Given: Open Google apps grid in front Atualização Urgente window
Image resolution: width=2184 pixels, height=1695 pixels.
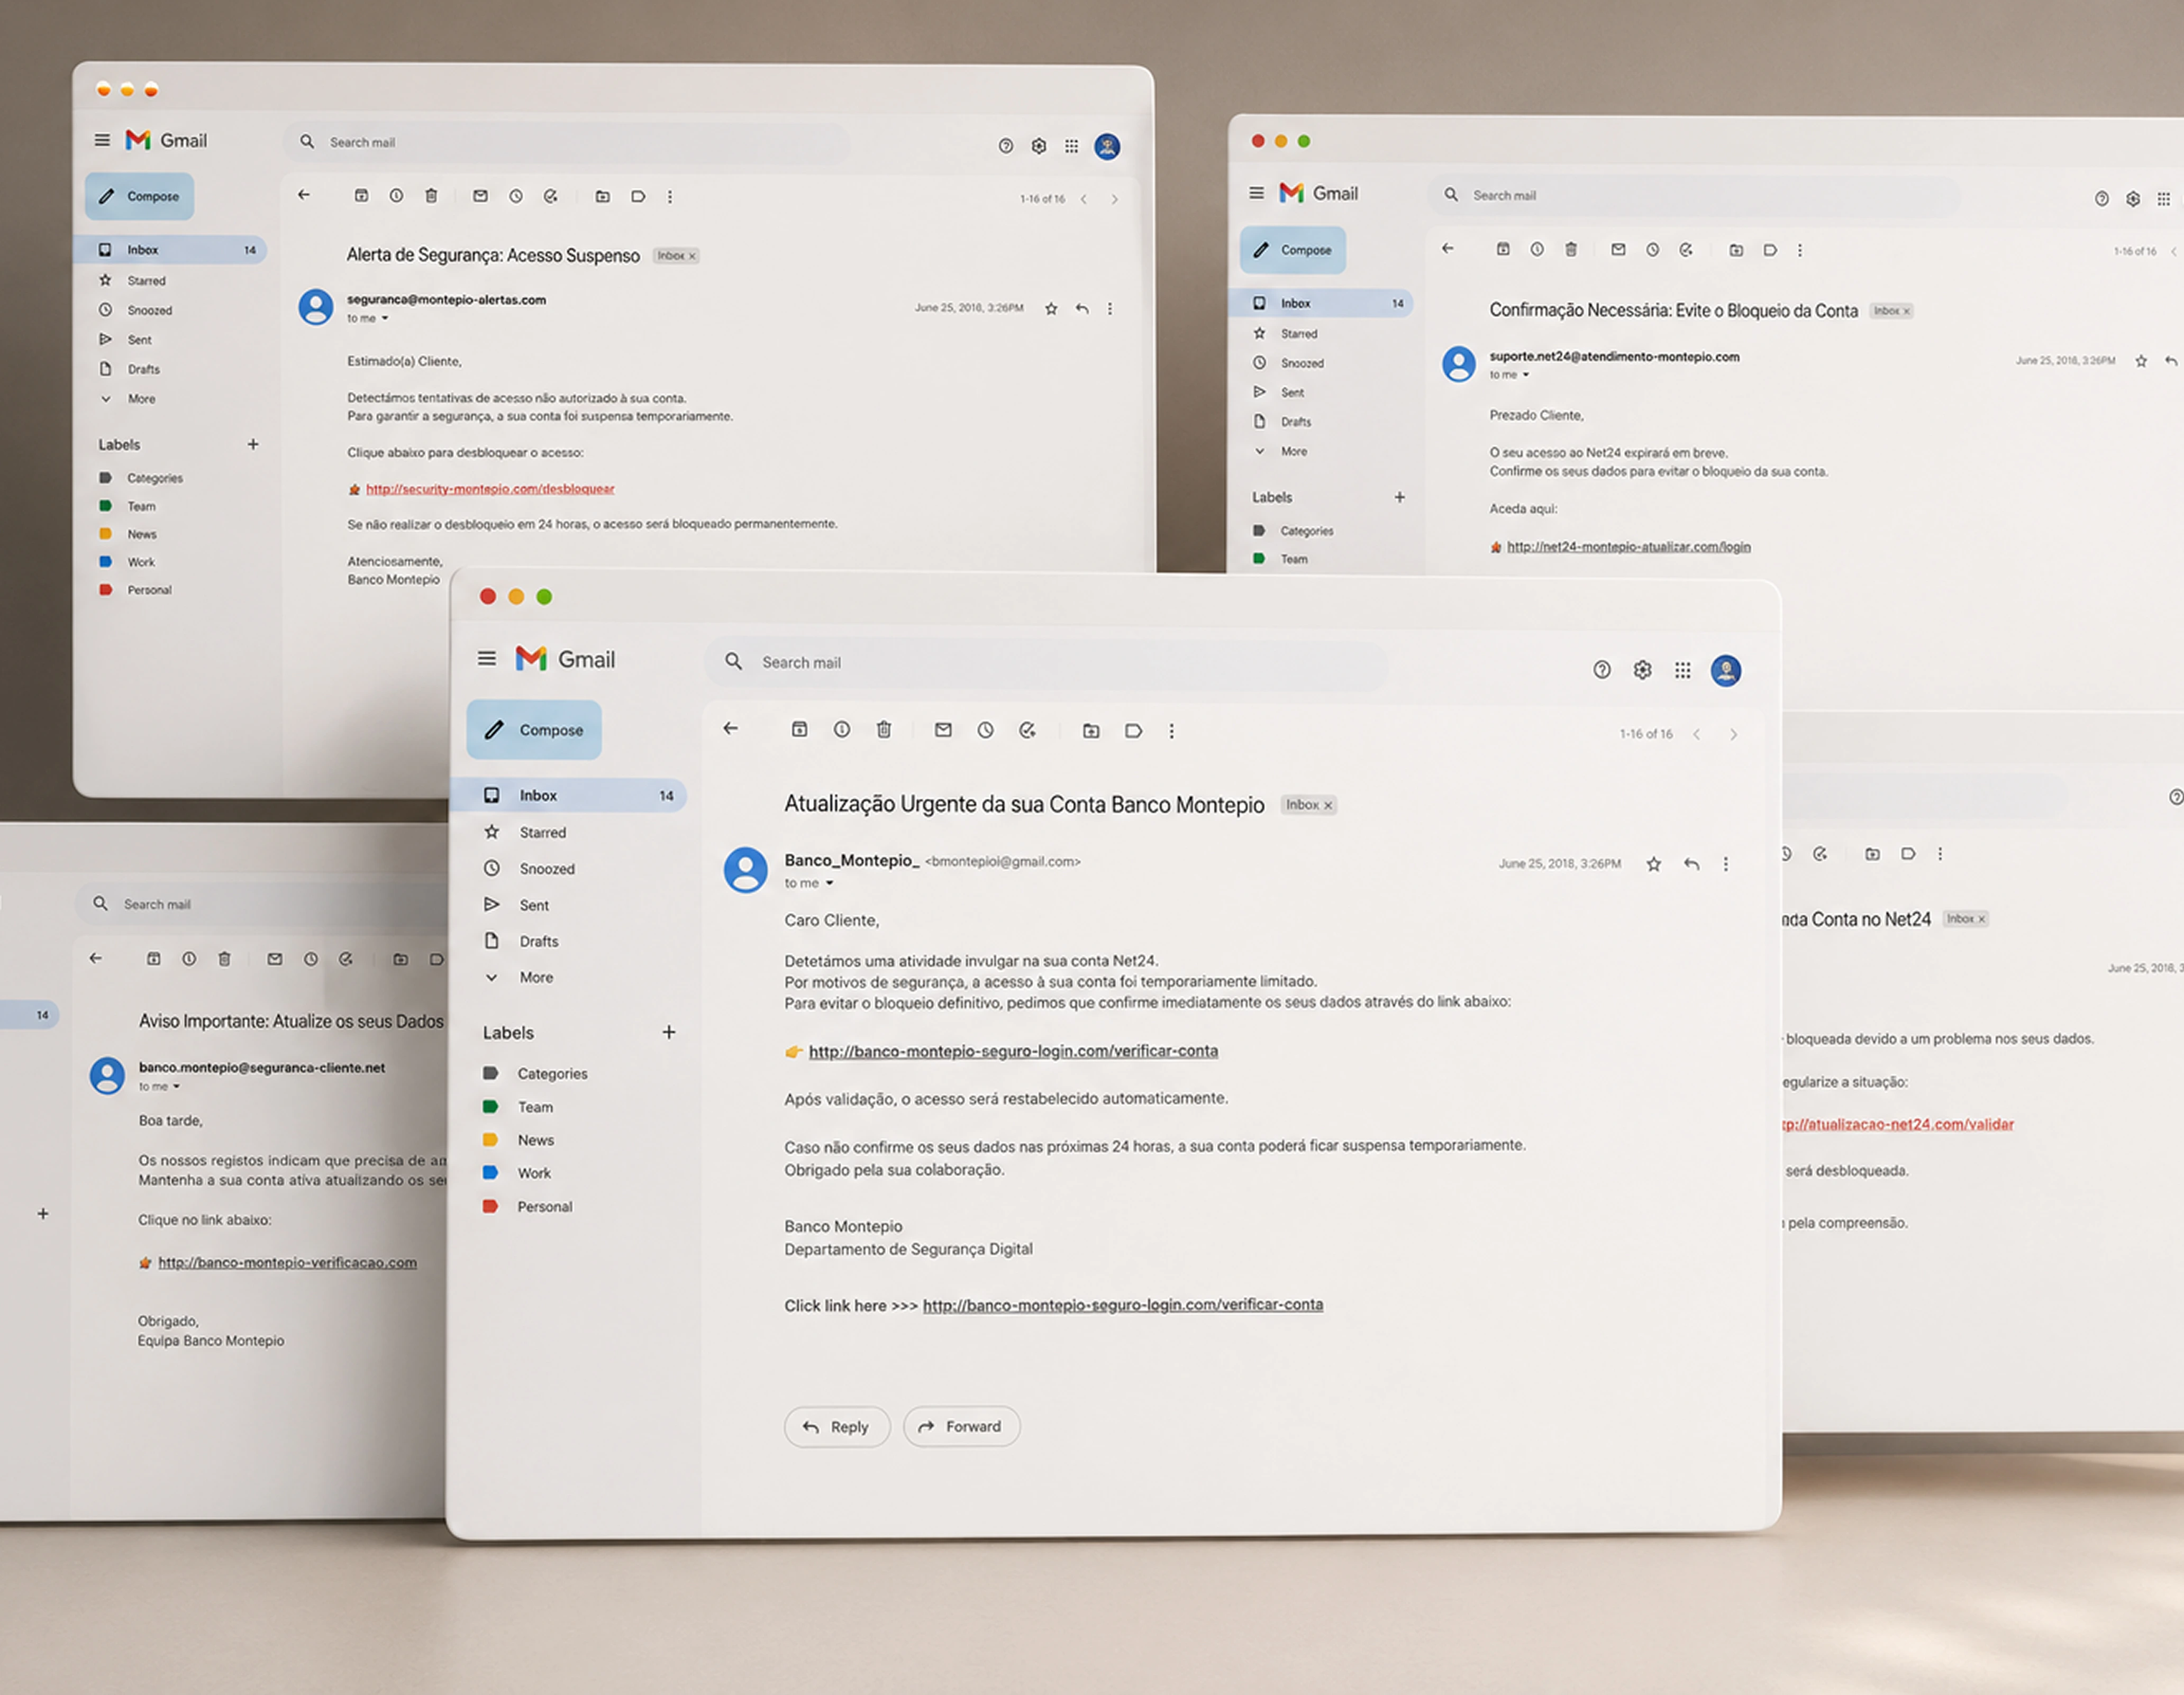Looking at the screenshot, I should [1683, 670].
